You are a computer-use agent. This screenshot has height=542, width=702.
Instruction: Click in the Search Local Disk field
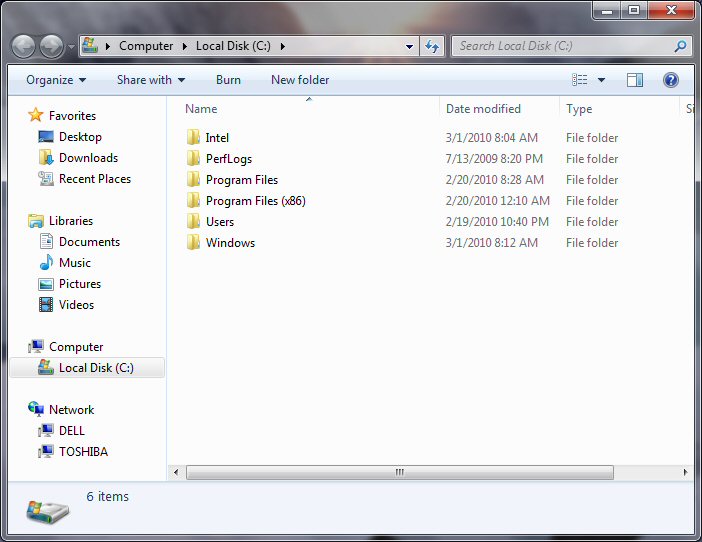(x=560, y=46)
